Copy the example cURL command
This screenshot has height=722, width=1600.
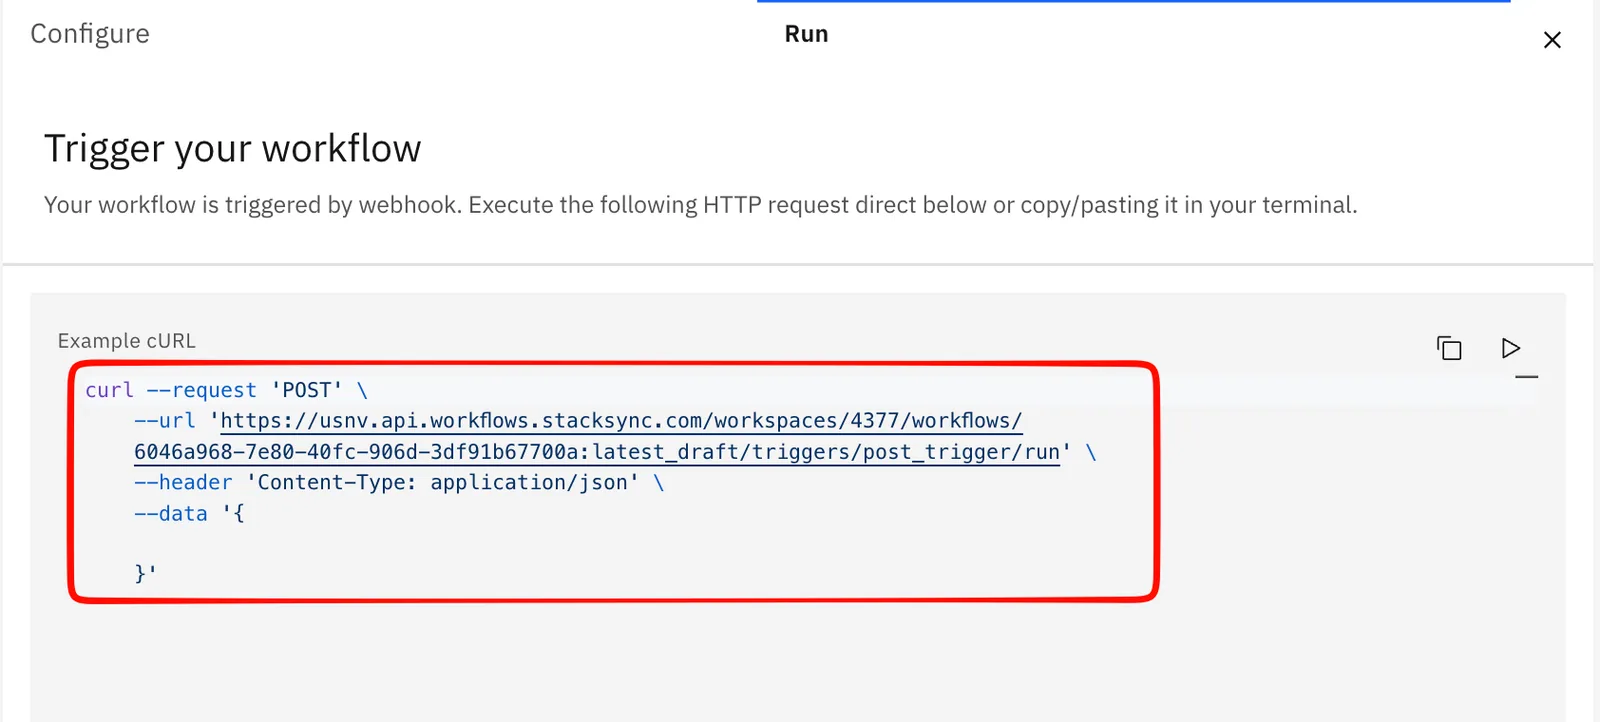point(1449,348)
